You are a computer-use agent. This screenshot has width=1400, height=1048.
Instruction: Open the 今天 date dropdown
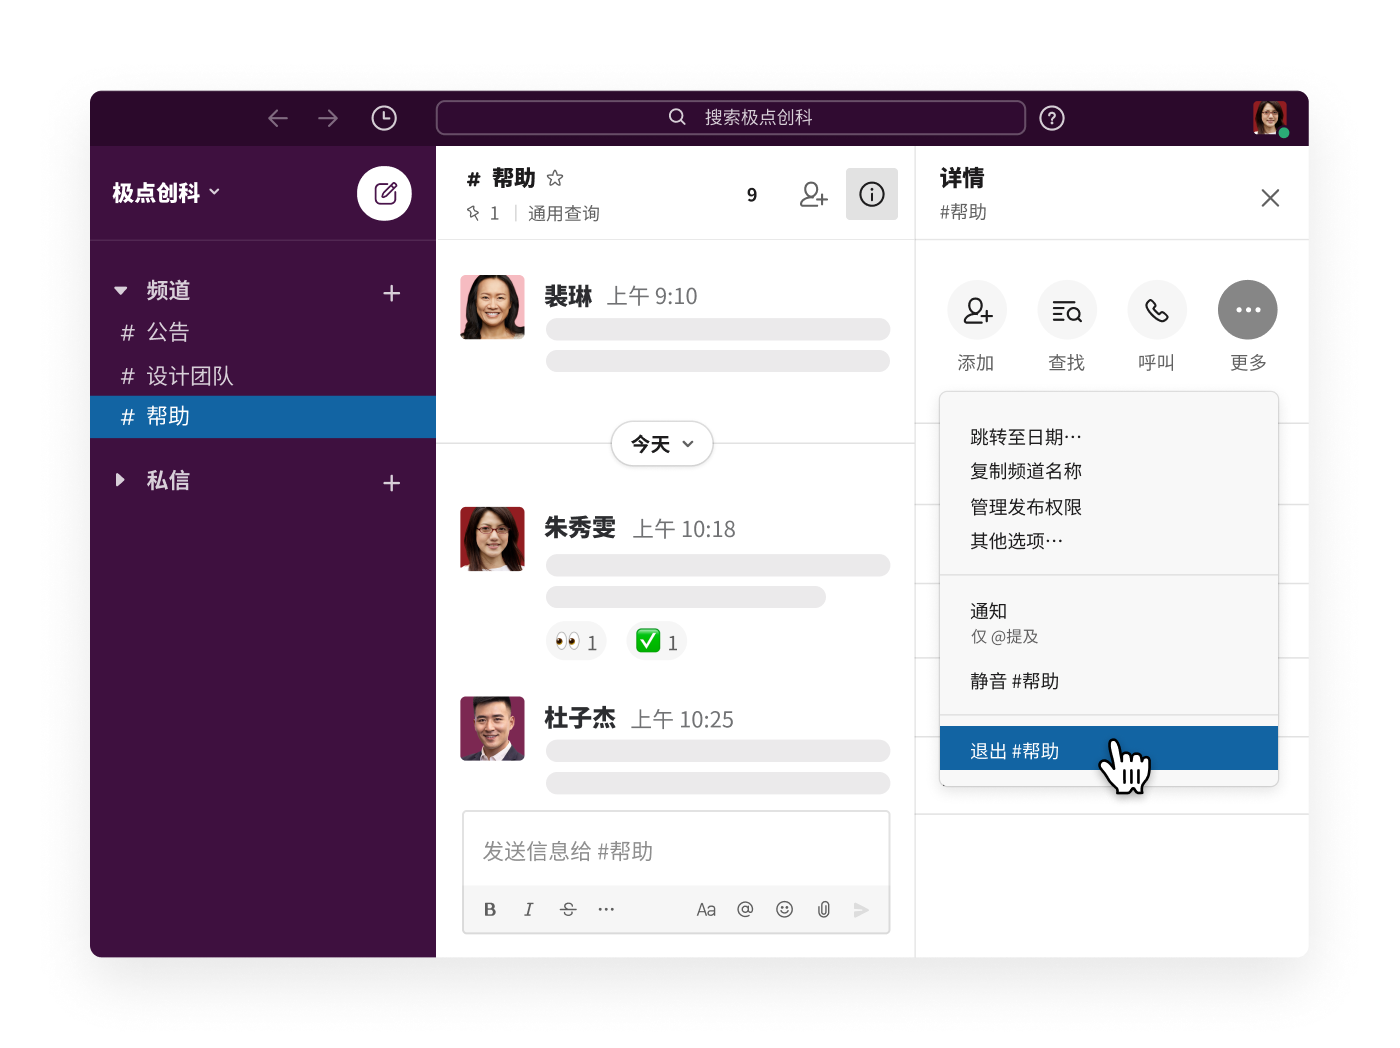[x=662, y=443]
